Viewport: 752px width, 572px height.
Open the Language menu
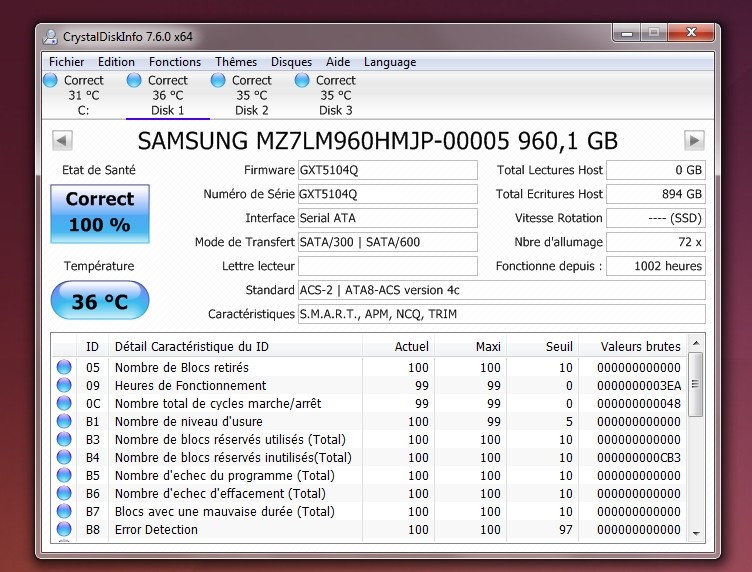tap(390, 62)
